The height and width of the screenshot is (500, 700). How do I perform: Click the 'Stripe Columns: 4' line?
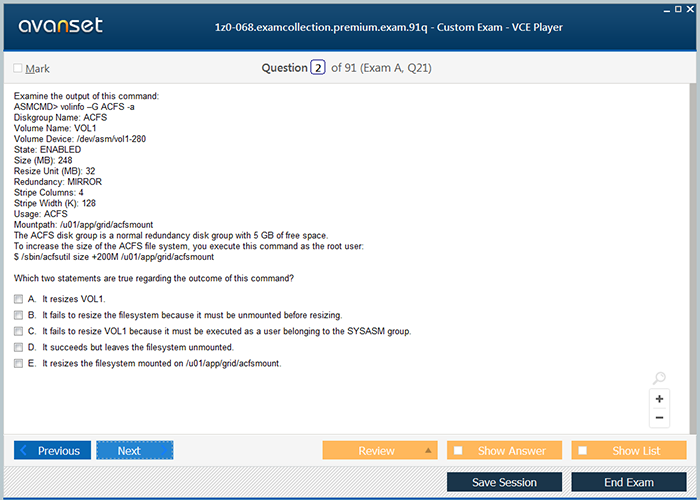(49, 192)
